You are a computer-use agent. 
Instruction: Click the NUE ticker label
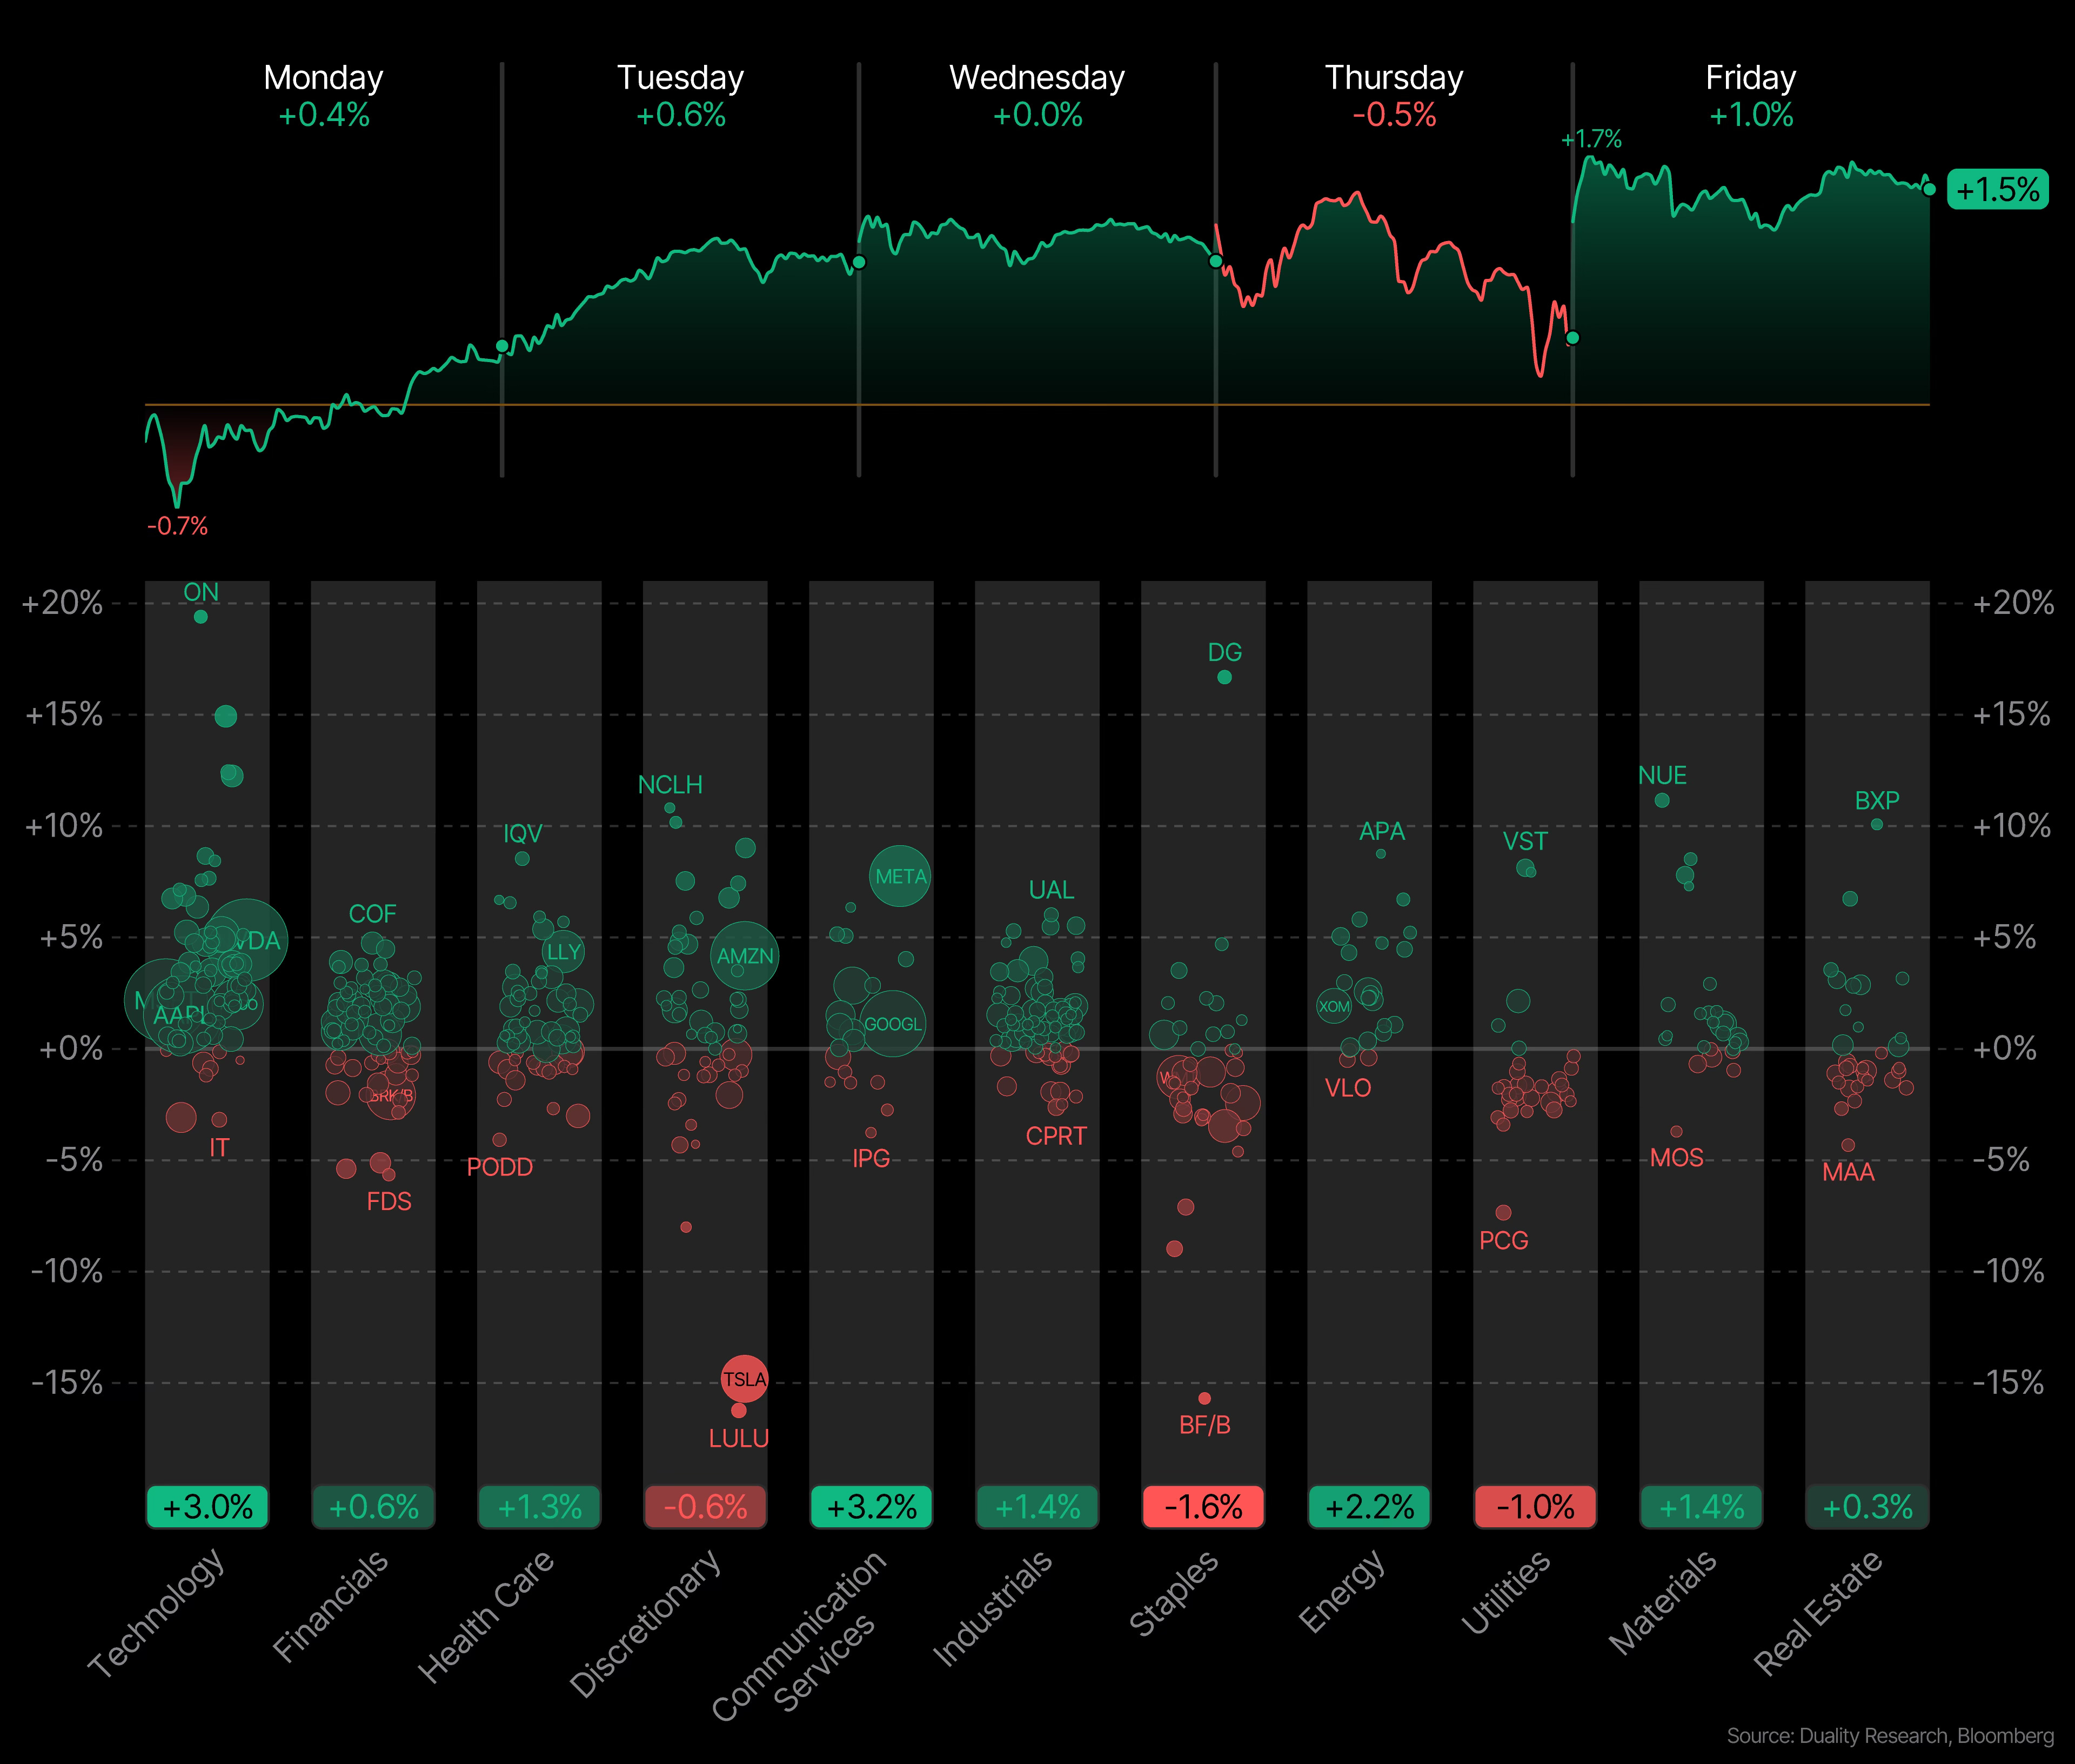click(x=1662, y=776)
